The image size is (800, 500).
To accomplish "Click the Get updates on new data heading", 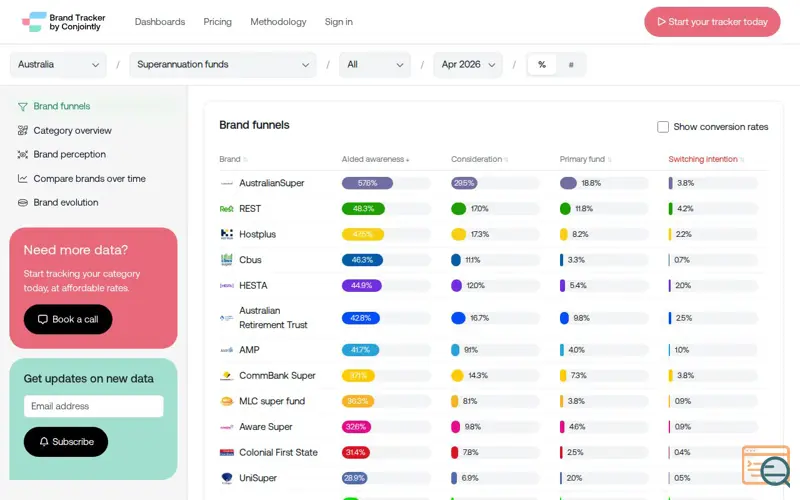I will (x=88, y=379).
